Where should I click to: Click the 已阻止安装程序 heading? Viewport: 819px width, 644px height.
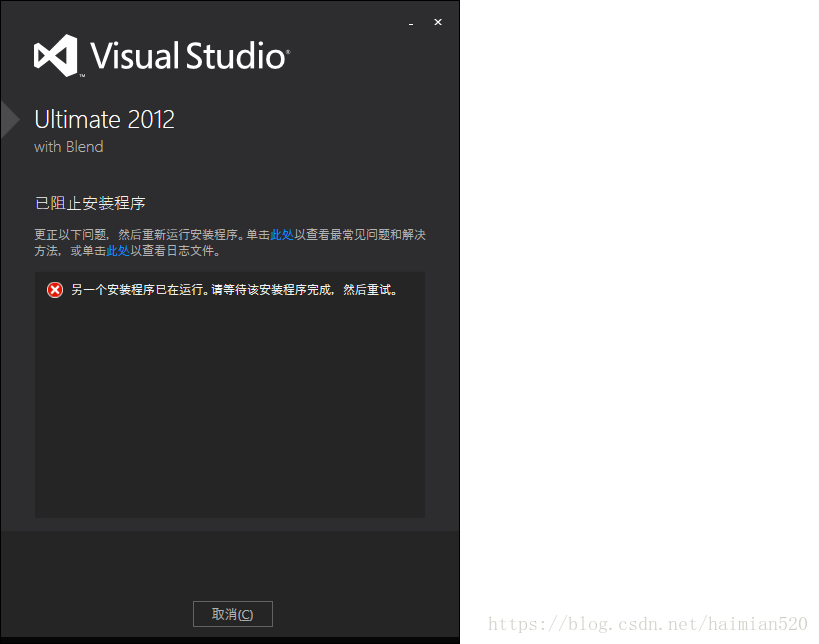[90, 203]
